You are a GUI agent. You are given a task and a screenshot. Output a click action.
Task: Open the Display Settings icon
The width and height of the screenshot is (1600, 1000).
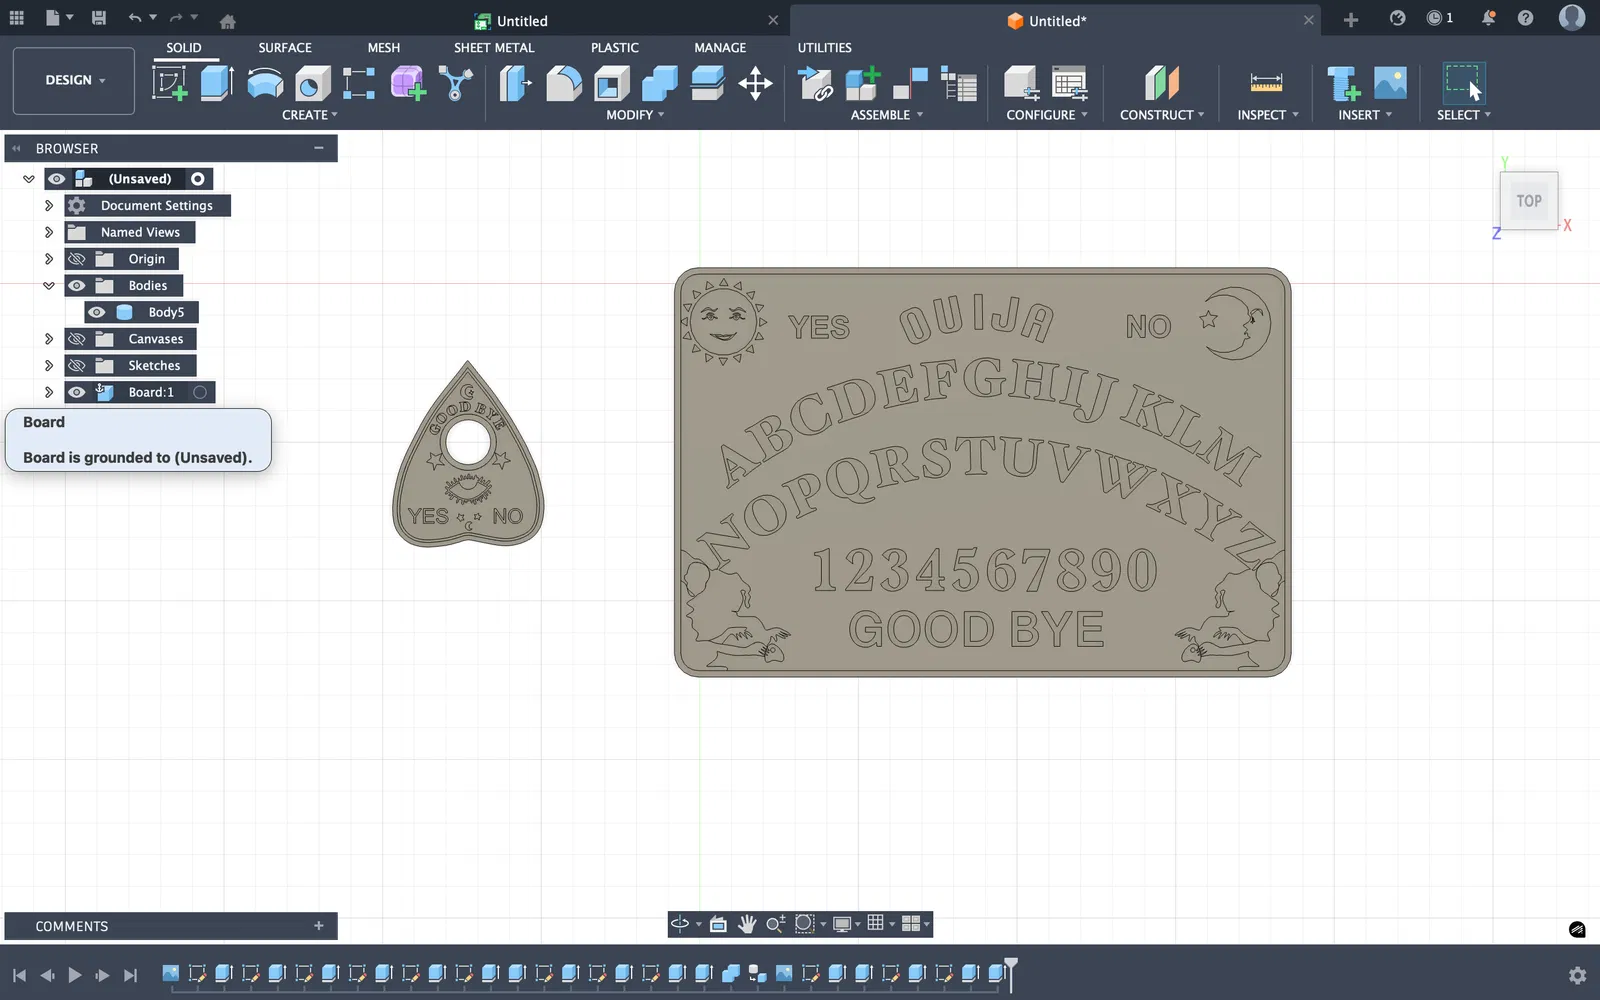(842, 924)
